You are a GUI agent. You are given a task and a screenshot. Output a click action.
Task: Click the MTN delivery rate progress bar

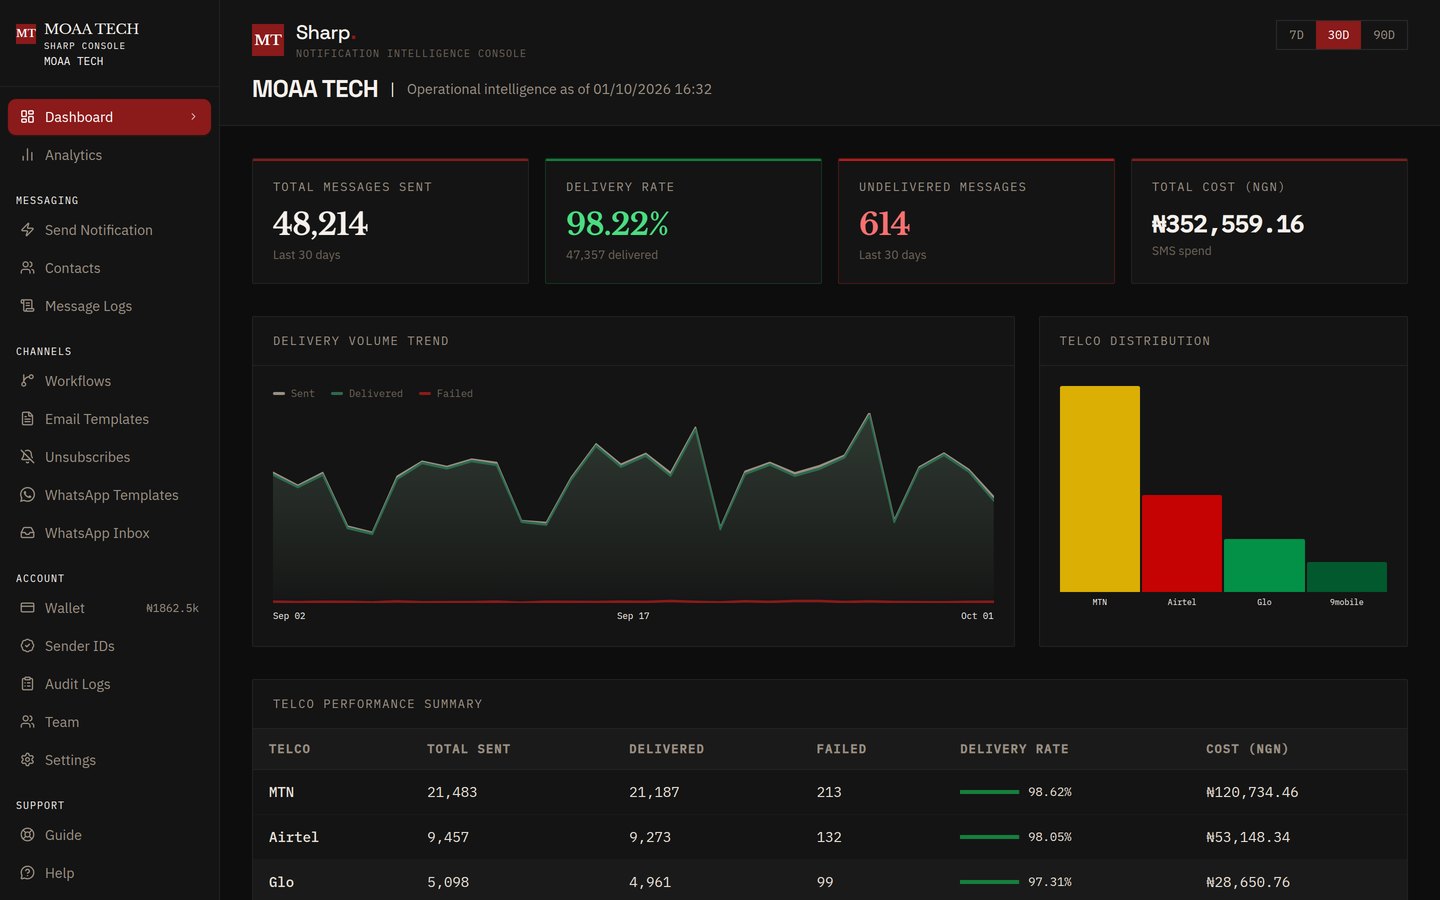989,792
